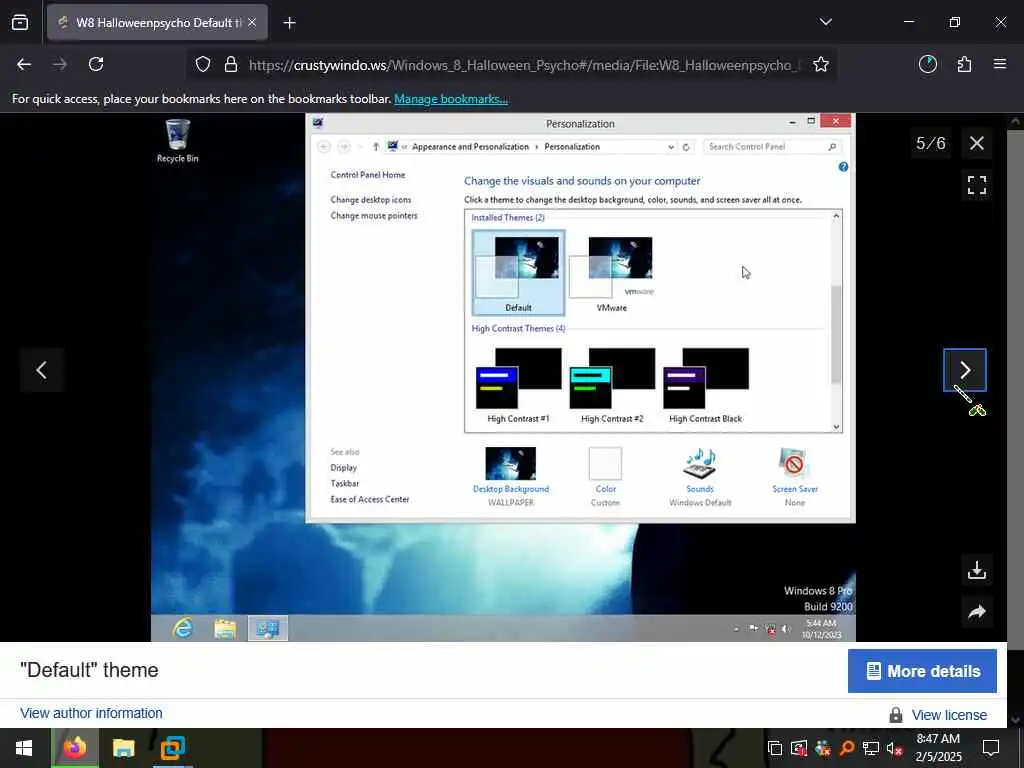This screenshot has height=768, width=1024.
Task: Click the muted volume tray icon
Action: [x=893, y=748]
